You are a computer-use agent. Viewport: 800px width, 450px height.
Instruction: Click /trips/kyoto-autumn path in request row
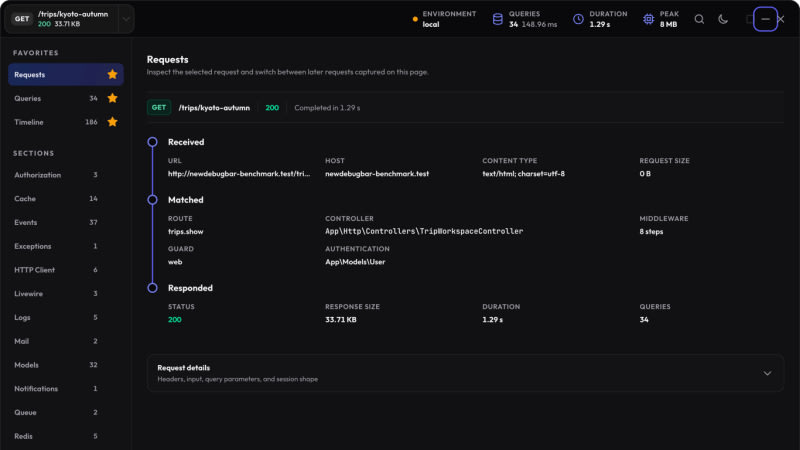(214, 108)
